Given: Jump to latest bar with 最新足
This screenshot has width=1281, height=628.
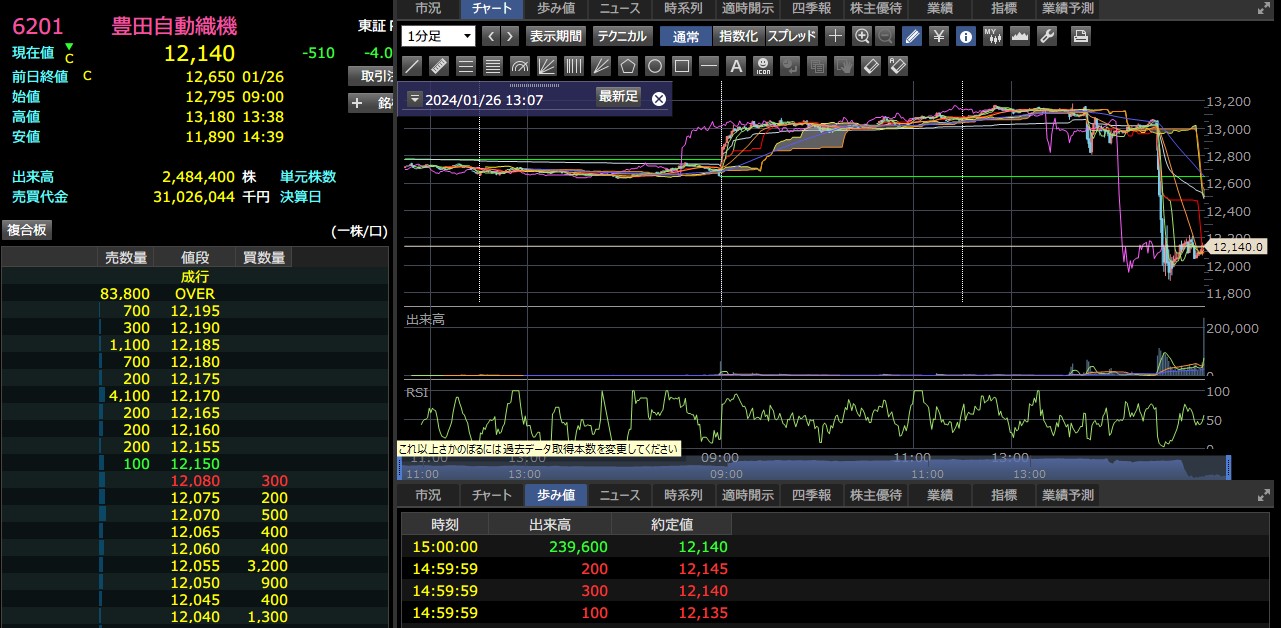Looking at the screenshot, I should [618, 97].
